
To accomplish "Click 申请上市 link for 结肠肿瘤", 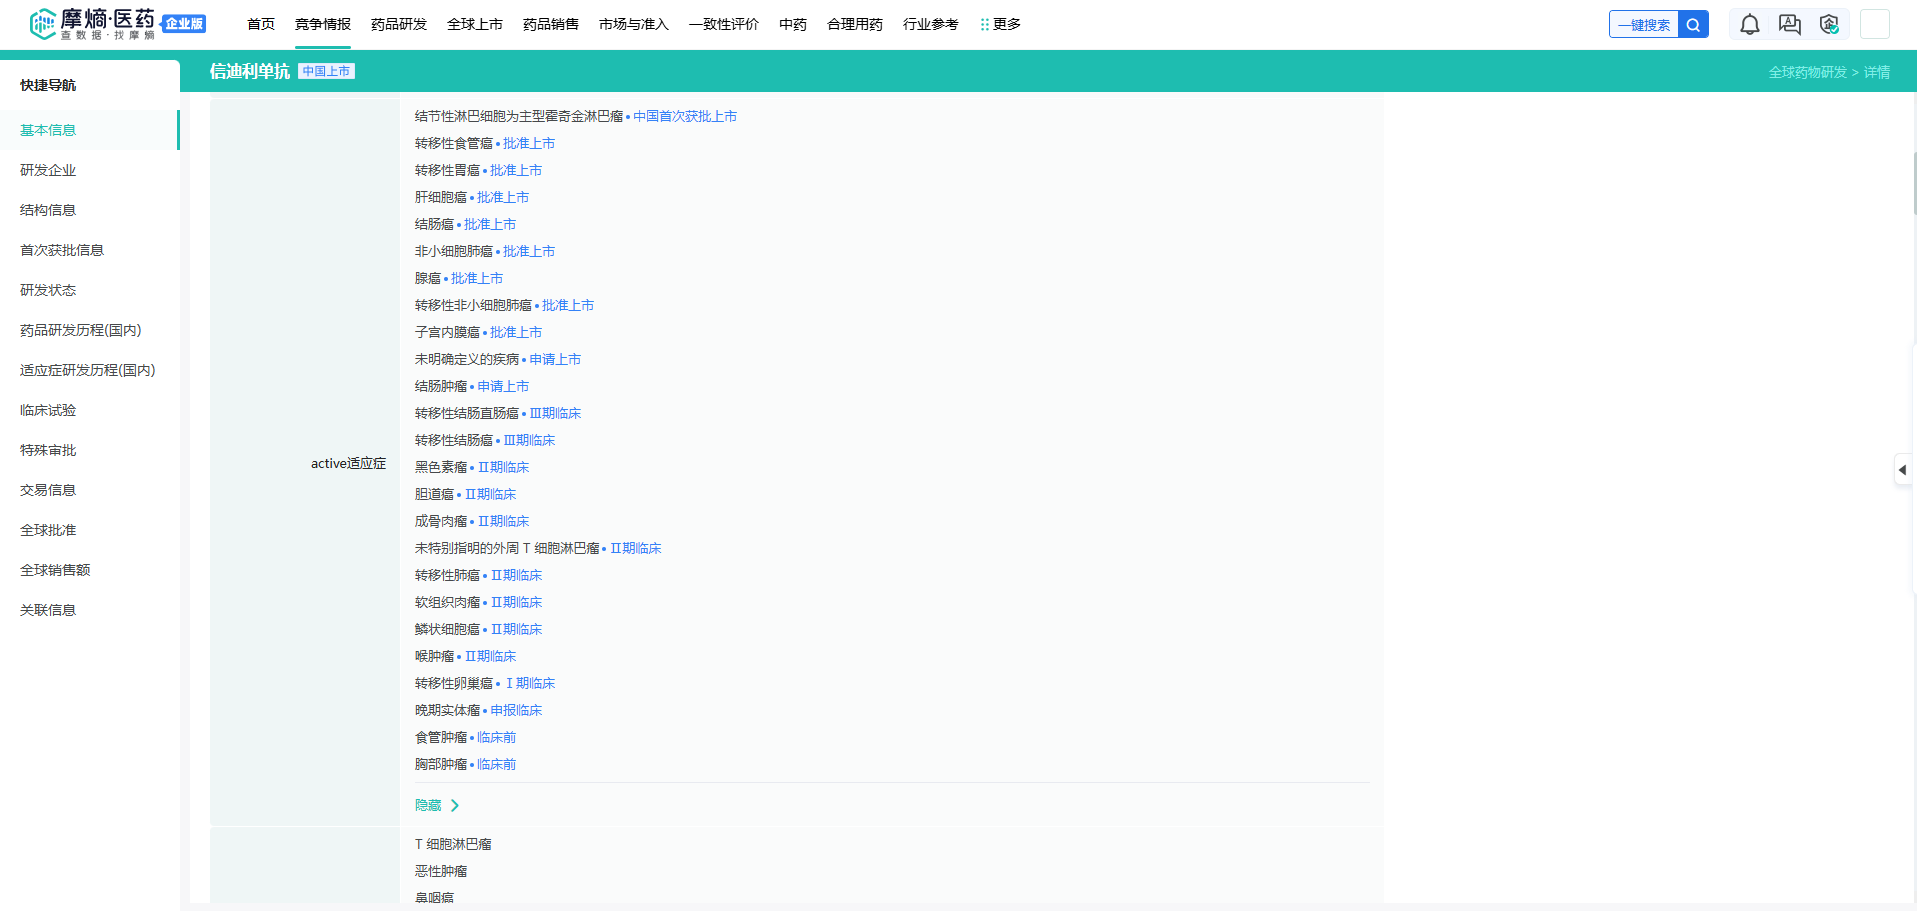I will [503, 386].
